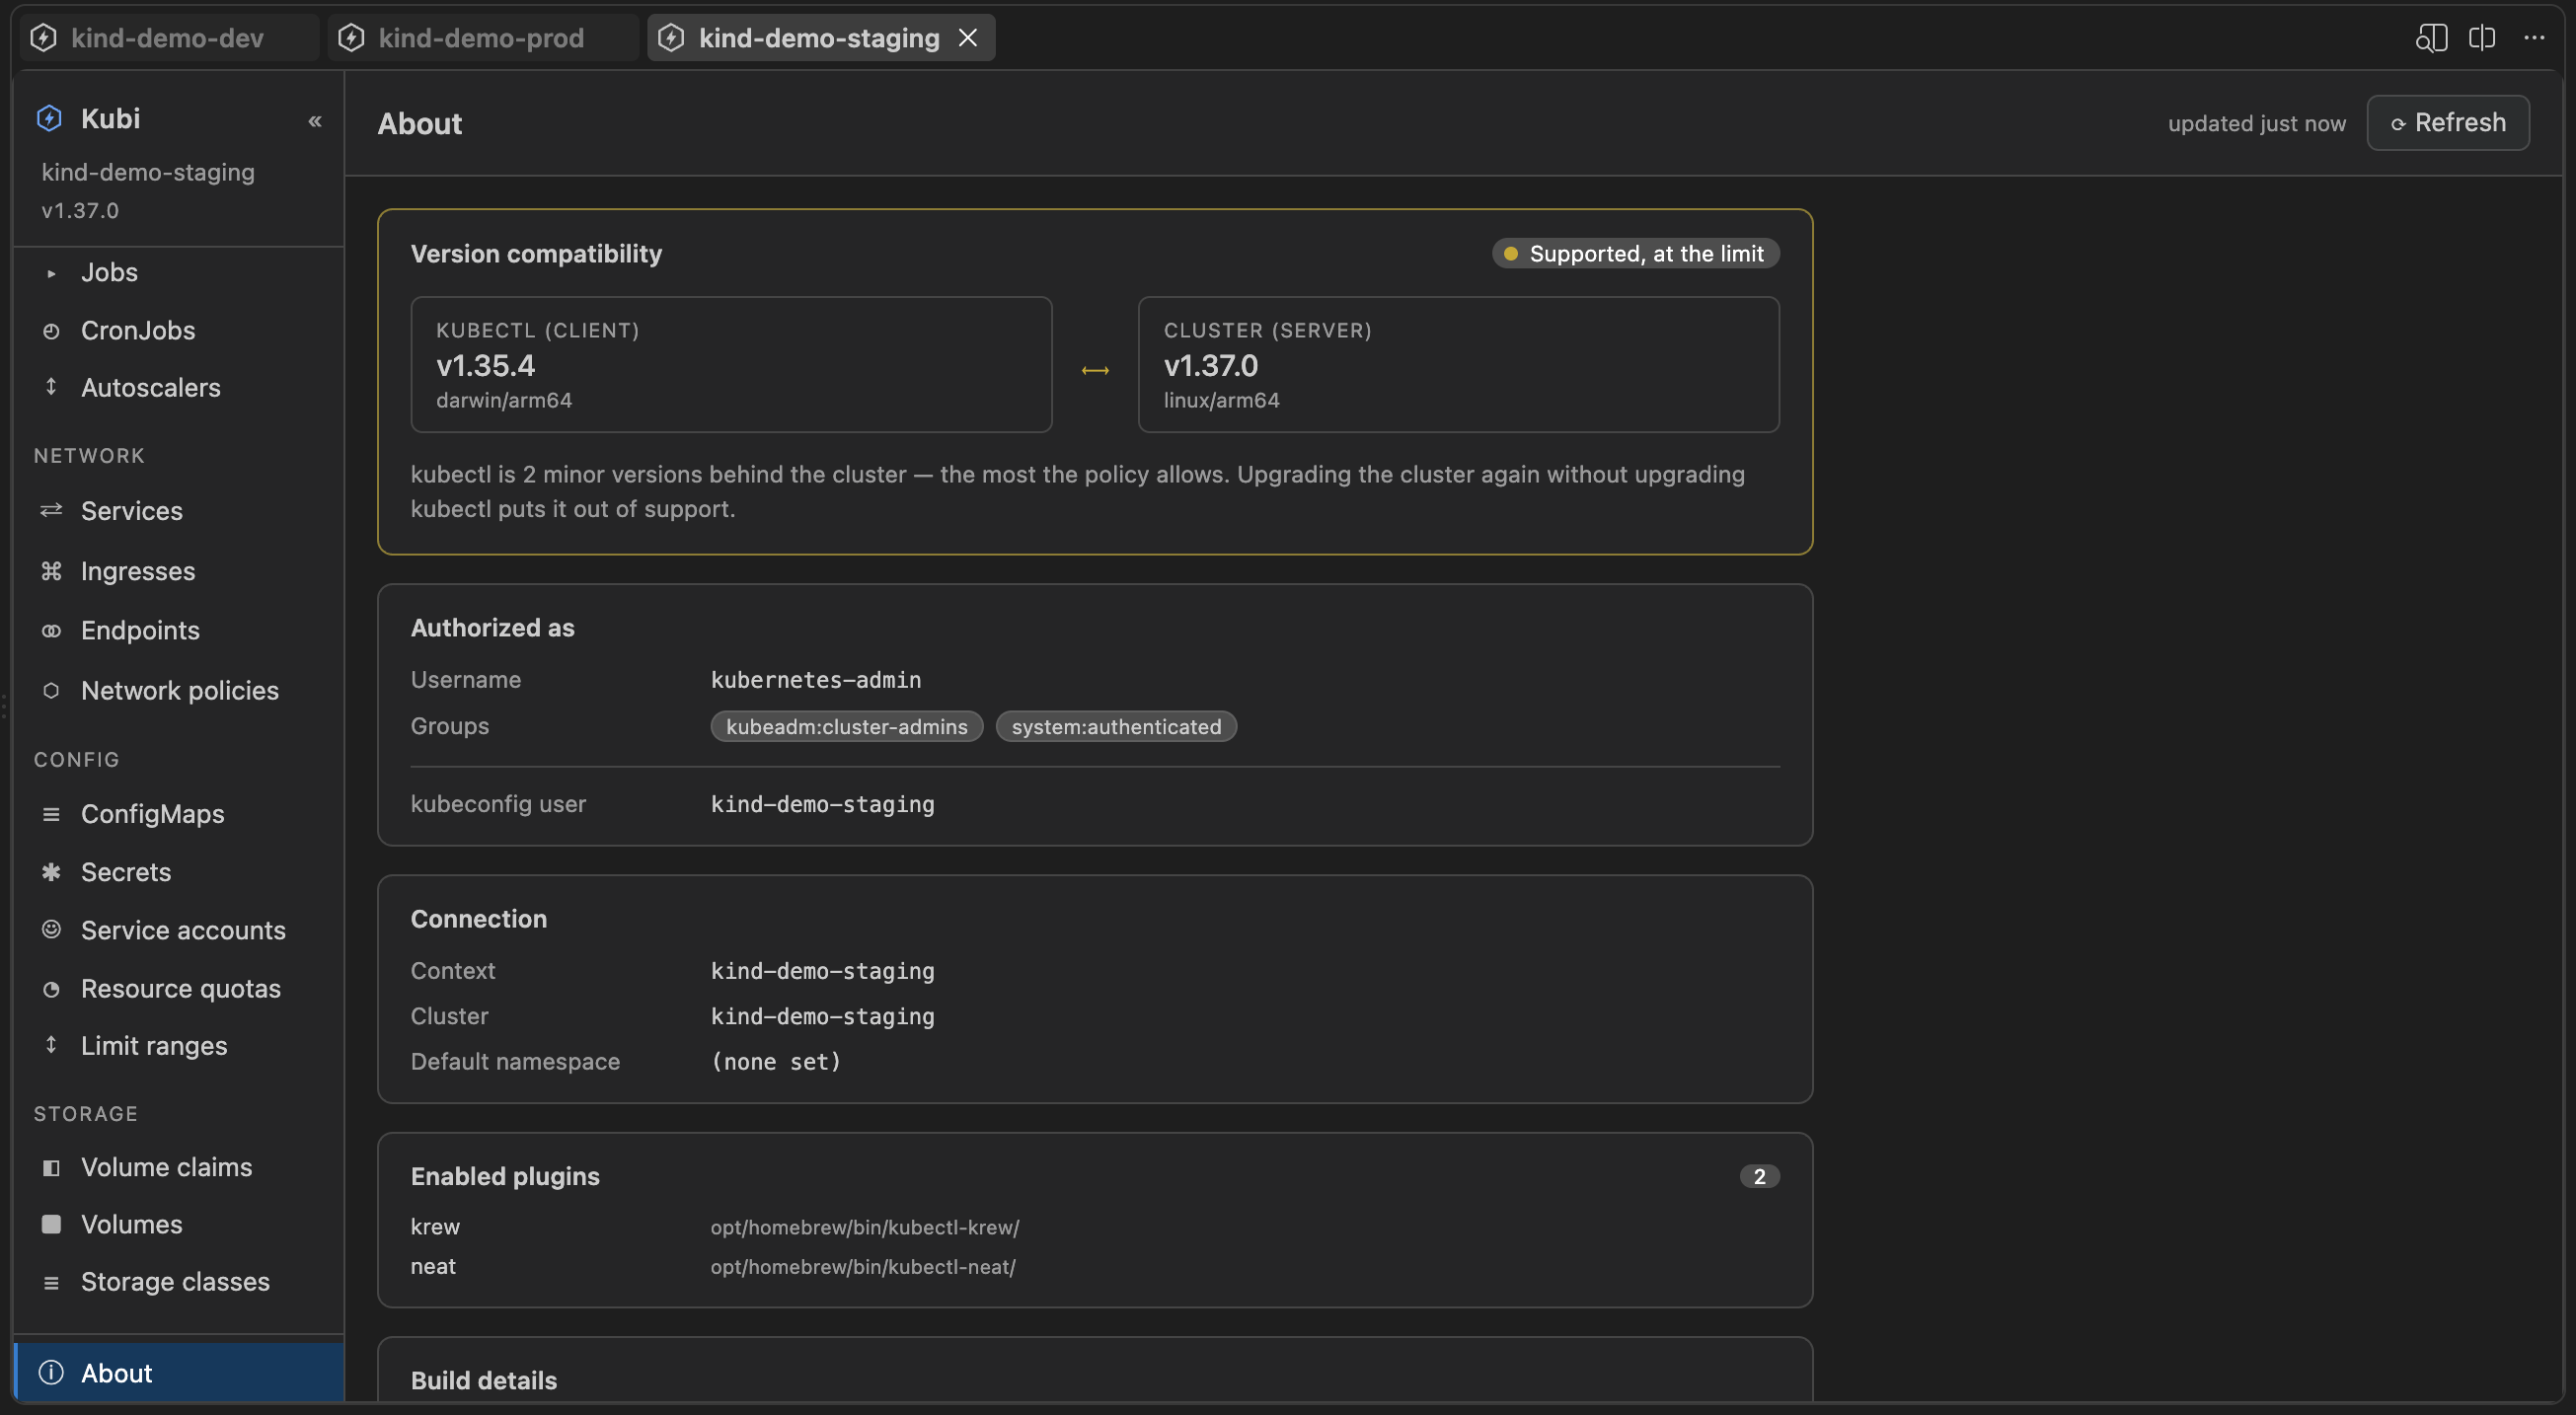Open Network policies
This screenshot has height=1415, width=2576.
(179, 690)
